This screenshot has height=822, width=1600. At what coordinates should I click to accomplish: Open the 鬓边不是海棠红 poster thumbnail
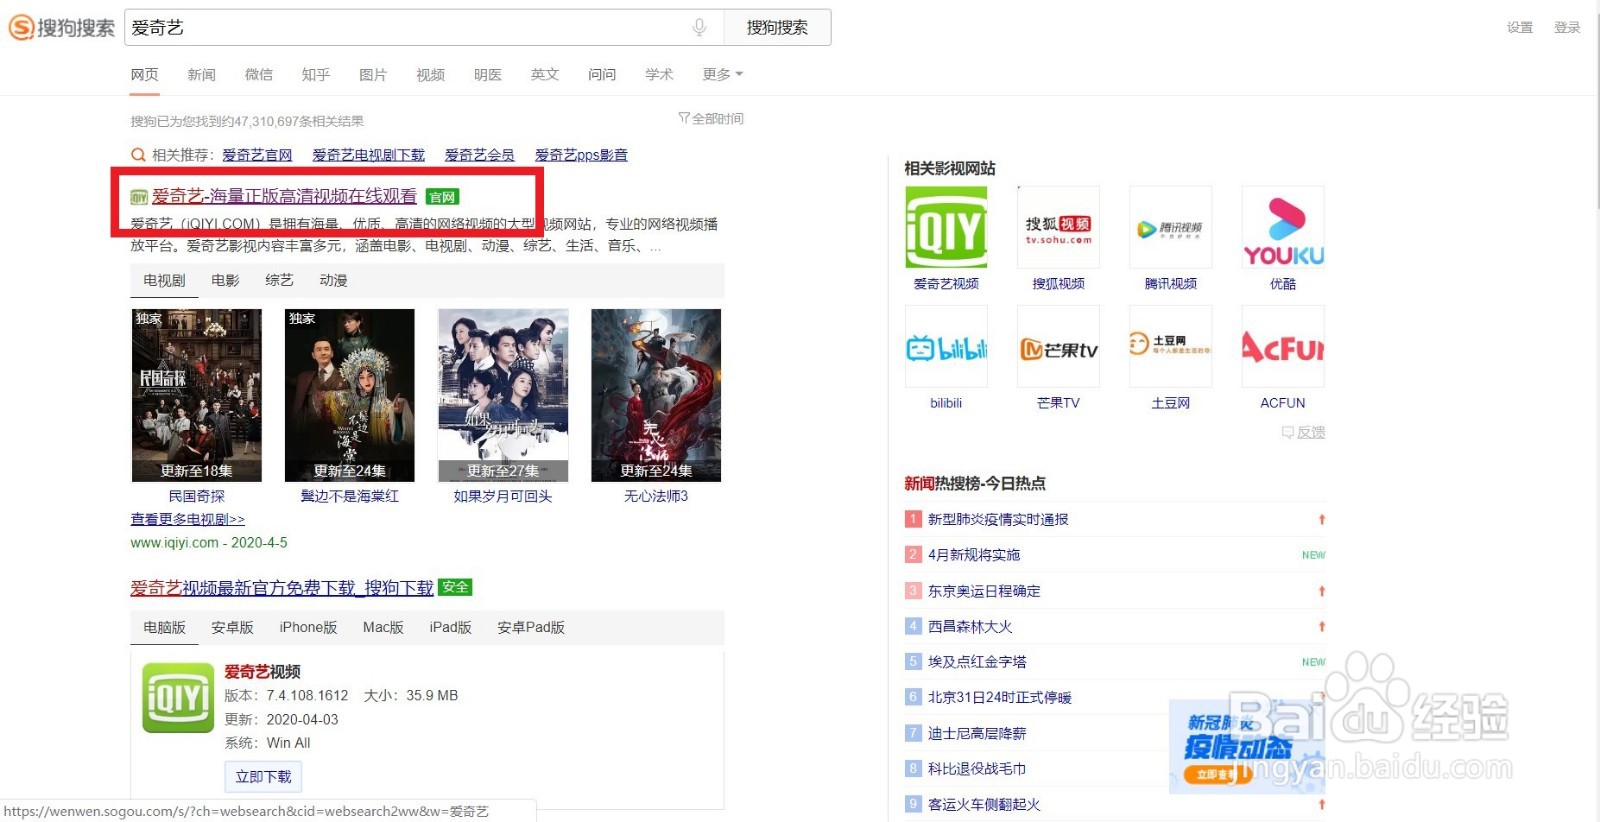[x=350, y=395]
